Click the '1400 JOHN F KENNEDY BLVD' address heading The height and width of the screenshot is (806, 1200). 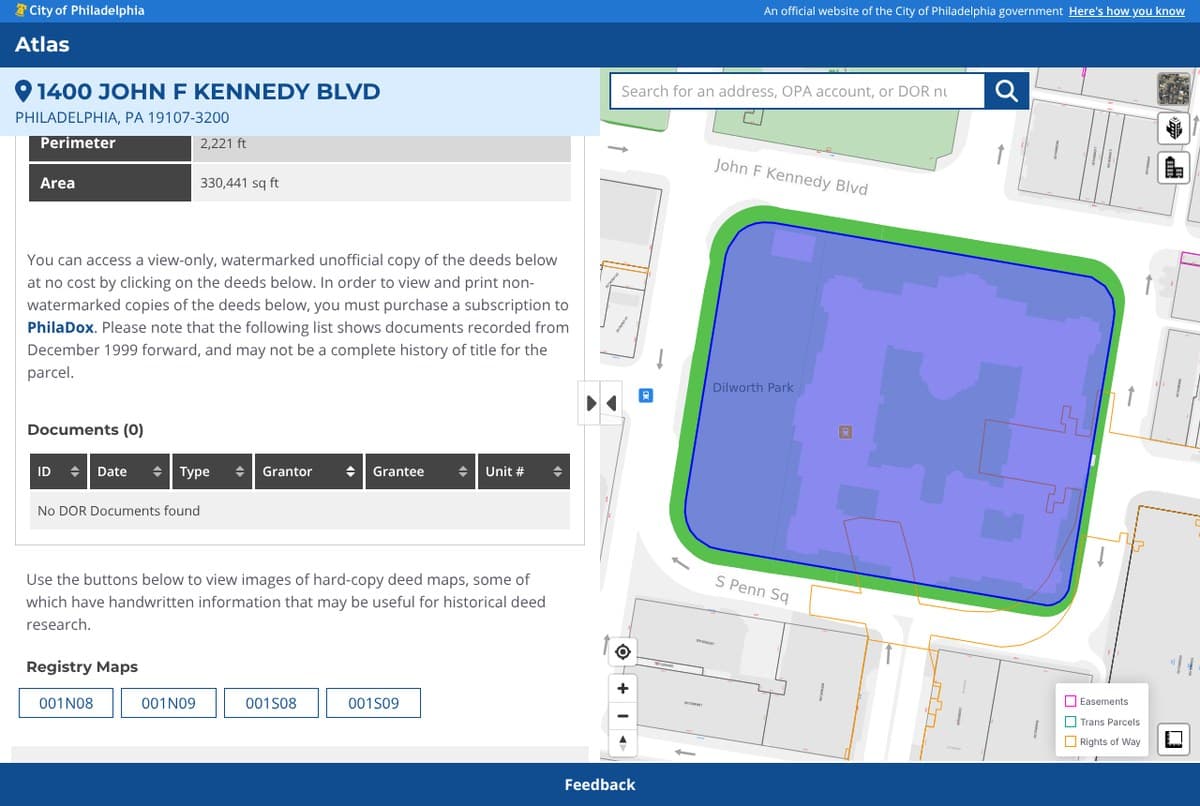point(209,92)
